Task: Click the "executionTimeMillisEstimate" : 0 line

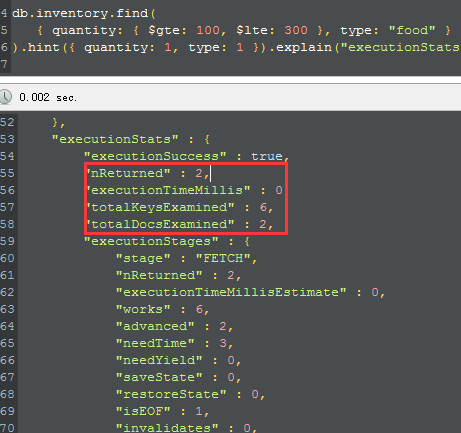Action: tap(251, 292)
